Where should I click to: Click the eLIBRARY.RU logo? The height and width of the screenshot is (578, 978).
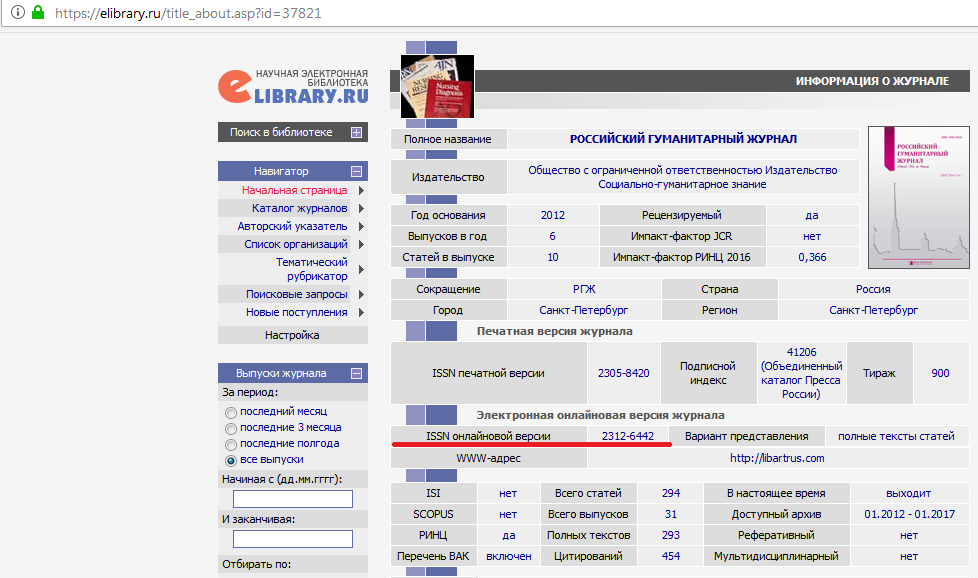pyautogui.click(x=293, y=87)
